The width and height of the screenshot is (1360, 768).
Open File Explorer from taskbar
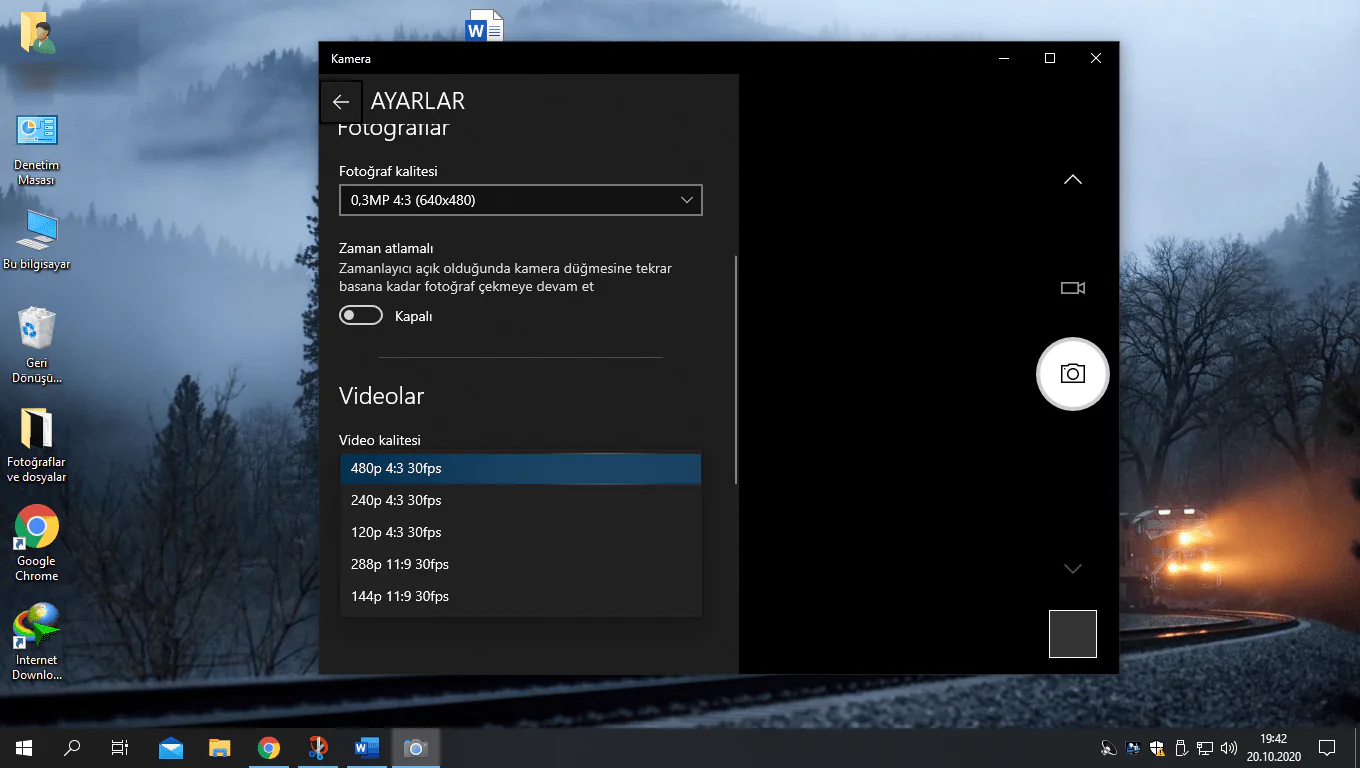click(x=220, y=748)
